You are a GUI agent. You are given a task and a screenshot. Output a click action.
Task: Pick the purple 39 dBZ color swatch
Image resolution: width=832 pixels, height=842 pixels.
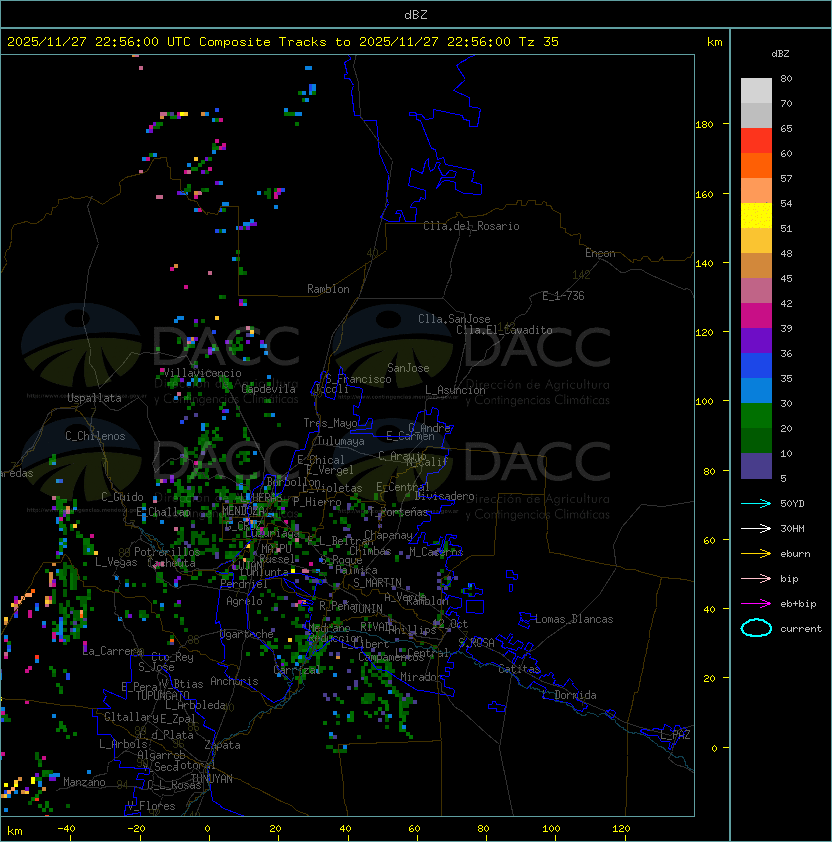[756, 340]
